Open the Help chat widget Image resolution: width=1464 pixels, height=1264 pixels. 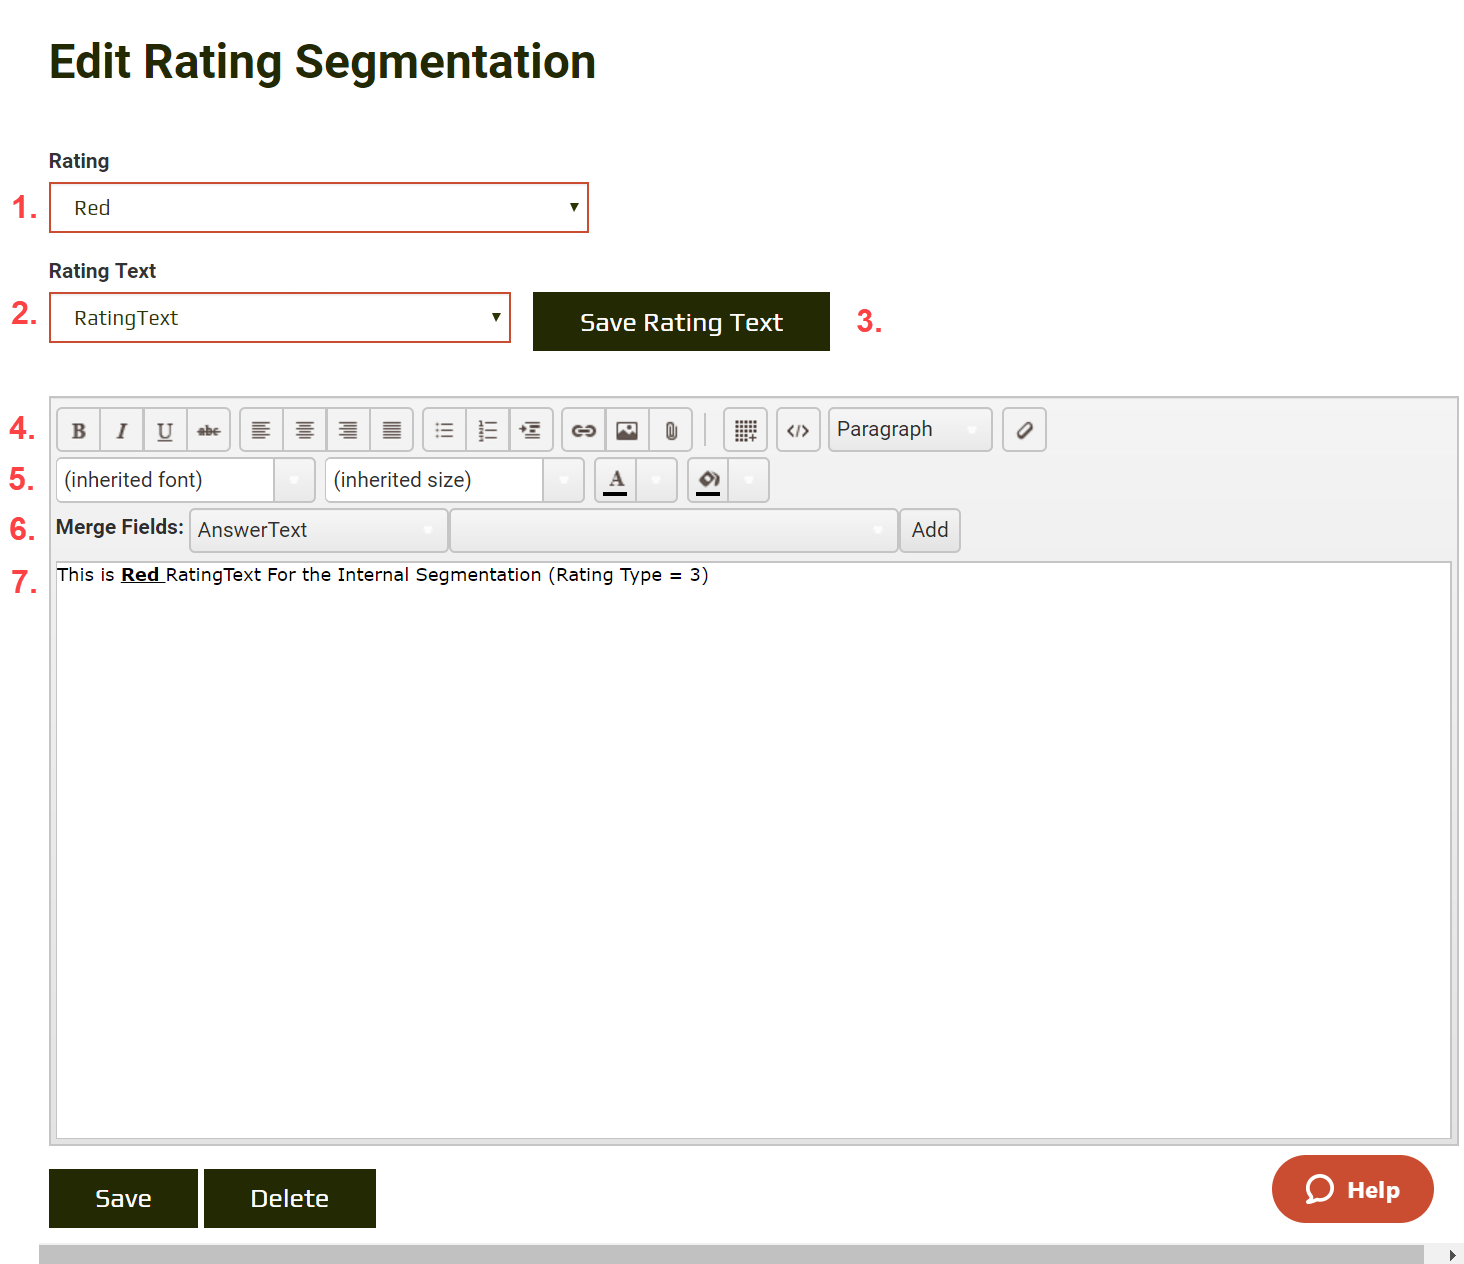point(1352,1189)
